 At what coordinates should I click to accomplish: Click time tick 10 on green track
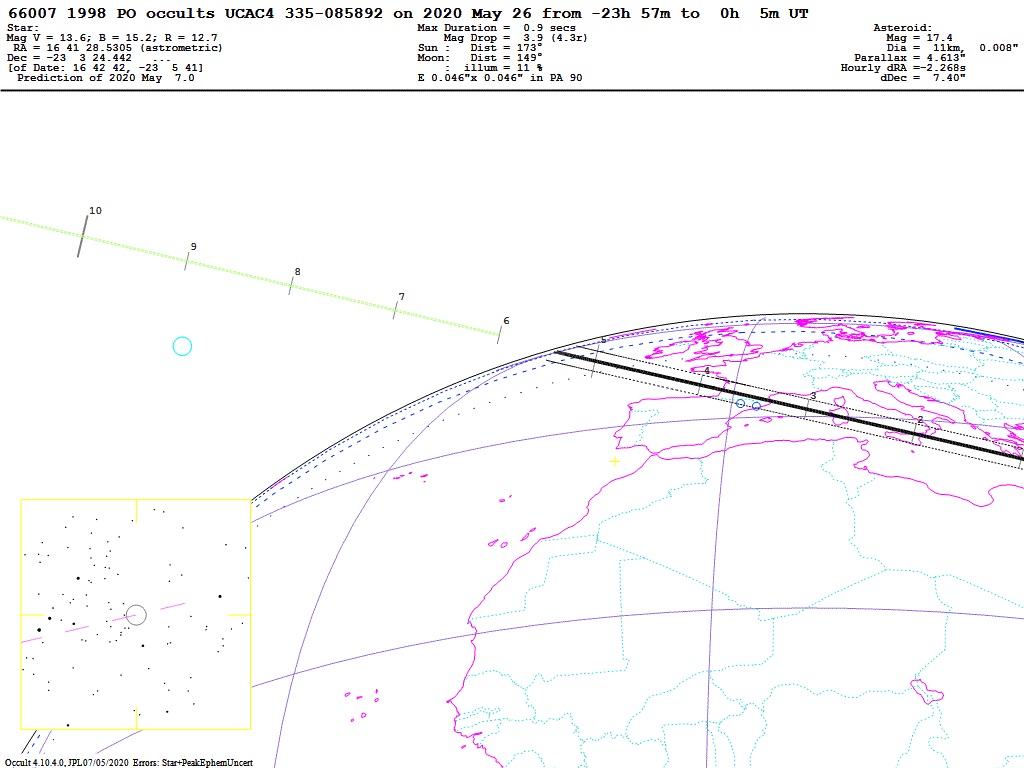(83, 234)
